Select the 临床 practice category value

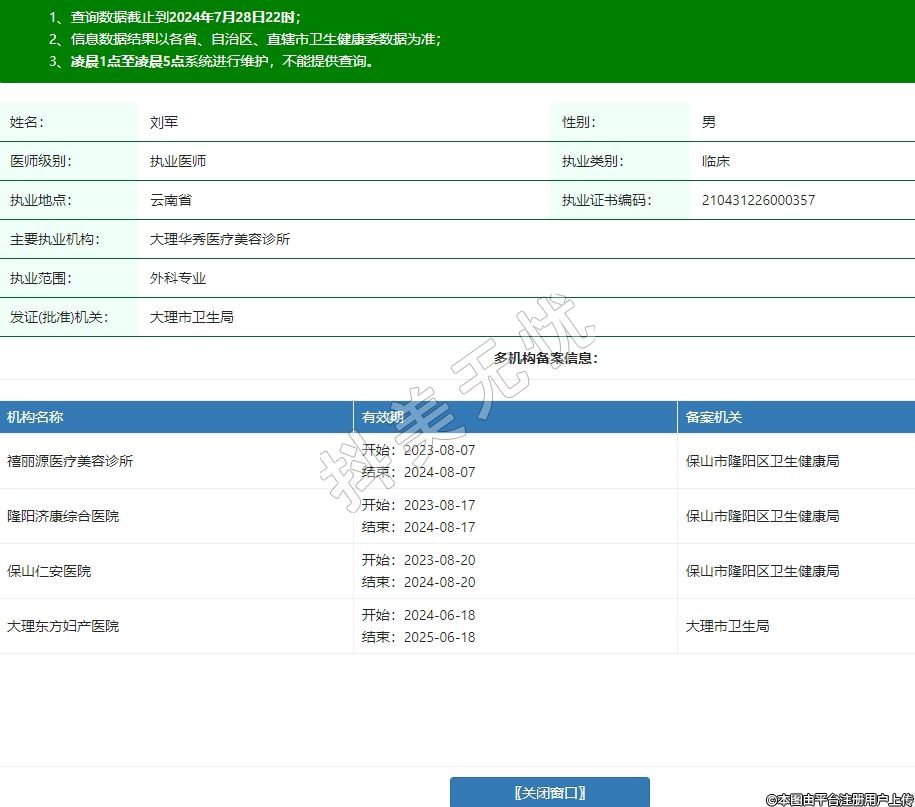tap(716, 161)
